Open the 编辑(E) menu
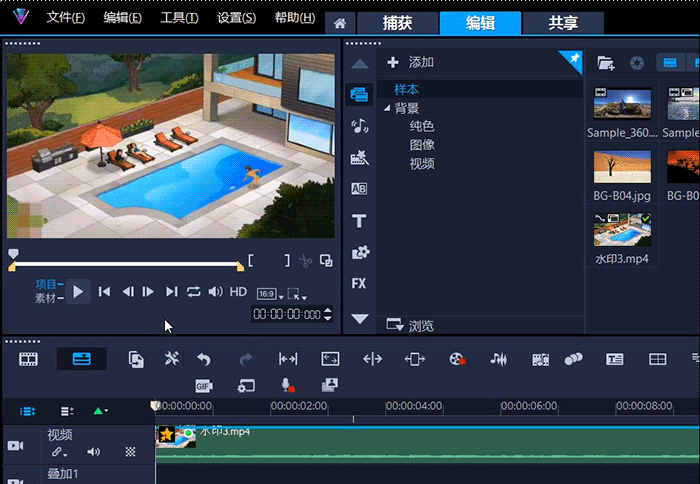The width and height of the screenshot is (700, 484). tap(122, 18)
